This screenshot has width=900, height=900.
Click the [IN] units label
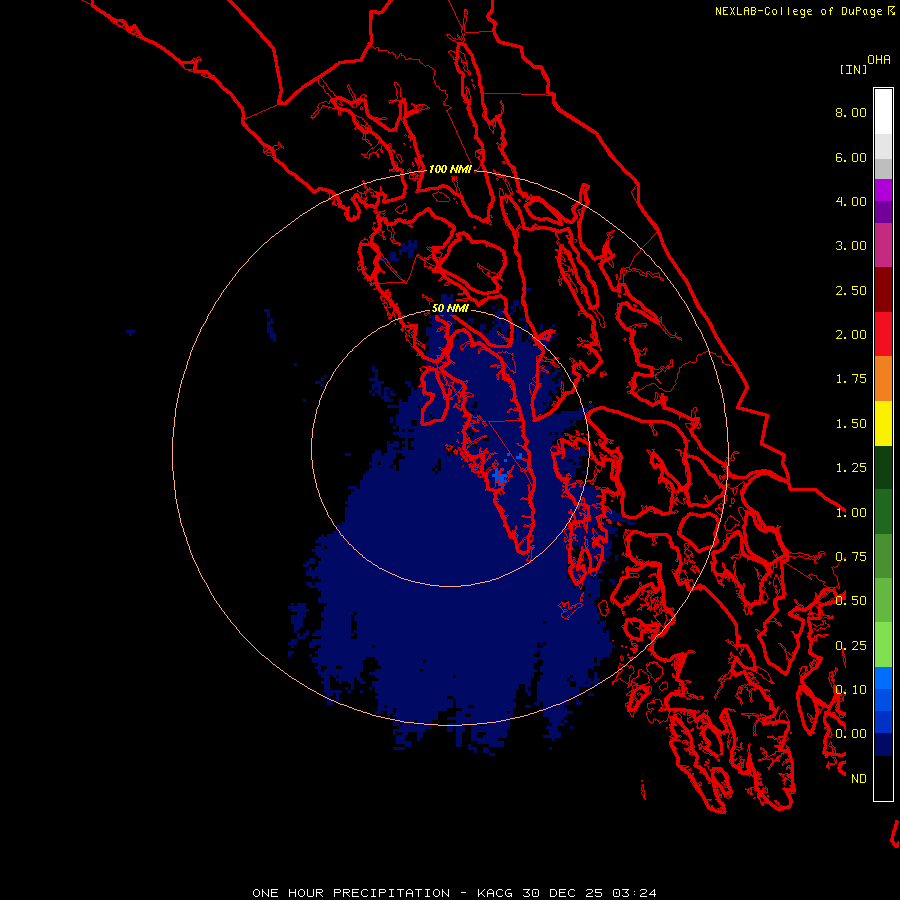(853, 69)
